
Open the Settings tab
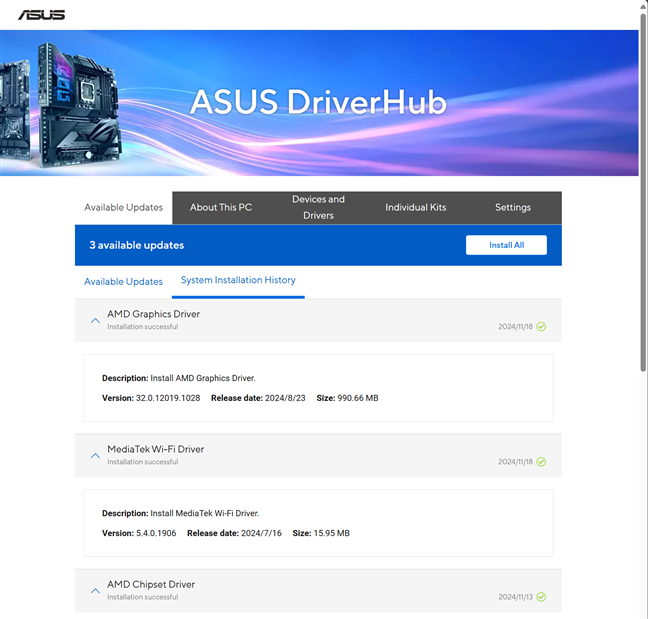513,207
